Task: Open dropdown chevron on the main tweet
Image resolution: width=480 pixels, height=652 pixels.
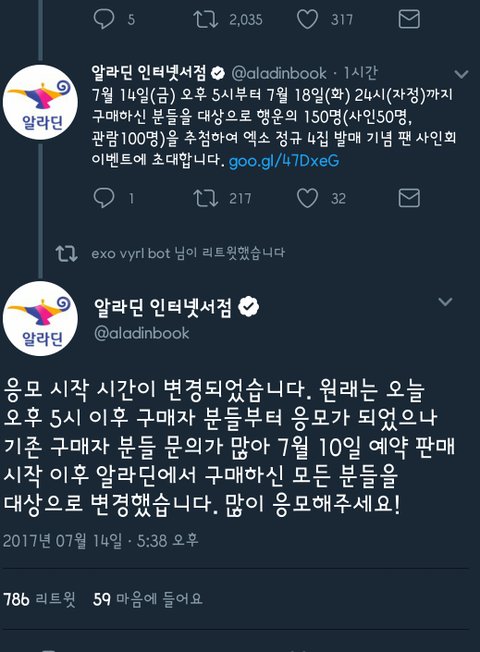Action: (445, 301)
